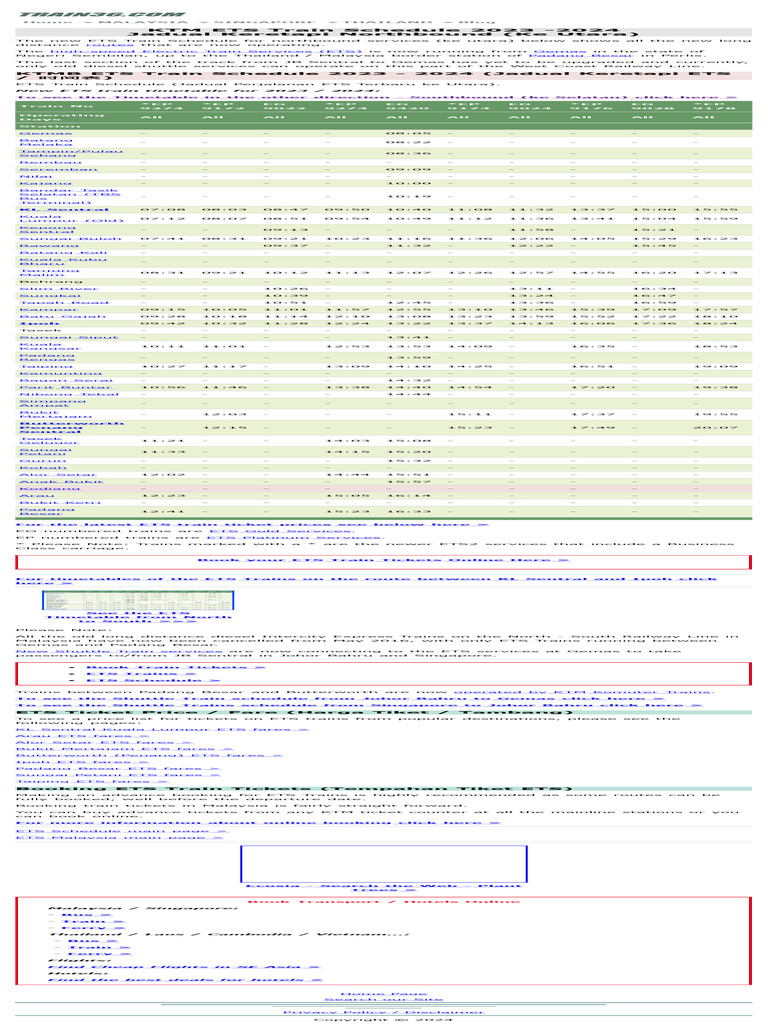Follow the New Shuttle Train services link

pyautogui.click(x=120, y=650)
